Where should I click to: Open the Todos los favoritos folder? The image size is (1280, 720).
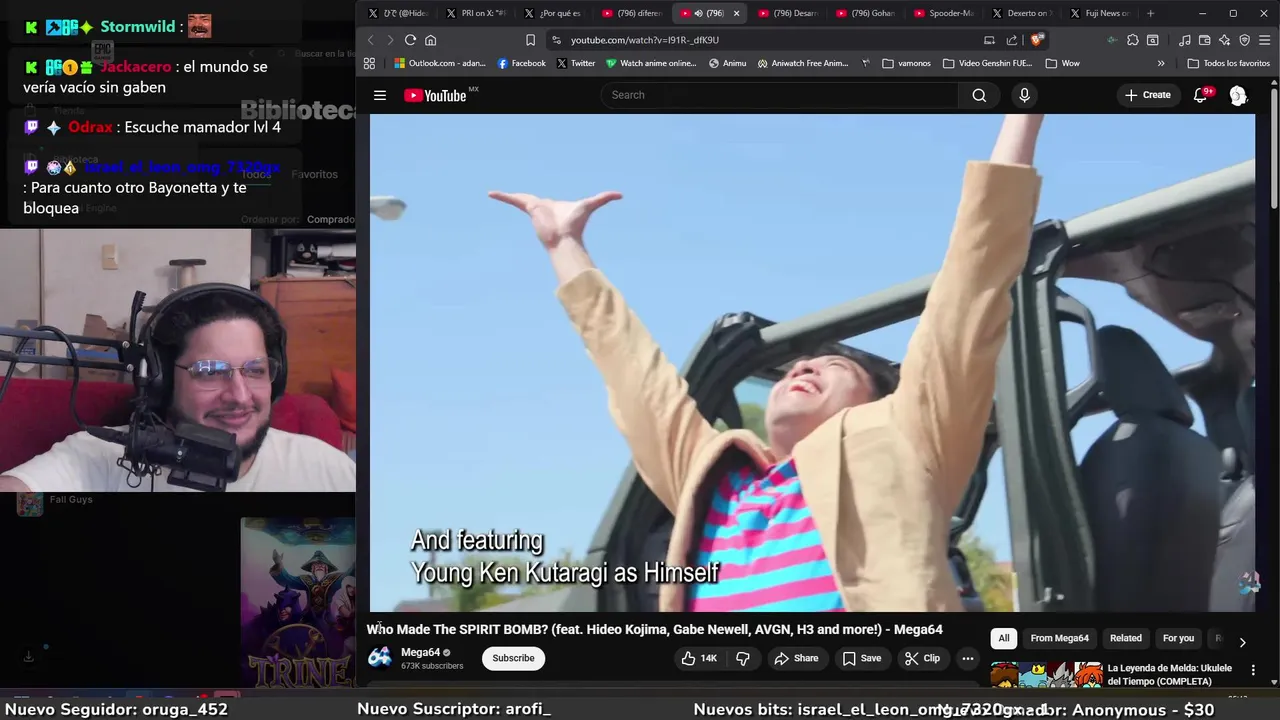click(1228, 63)
